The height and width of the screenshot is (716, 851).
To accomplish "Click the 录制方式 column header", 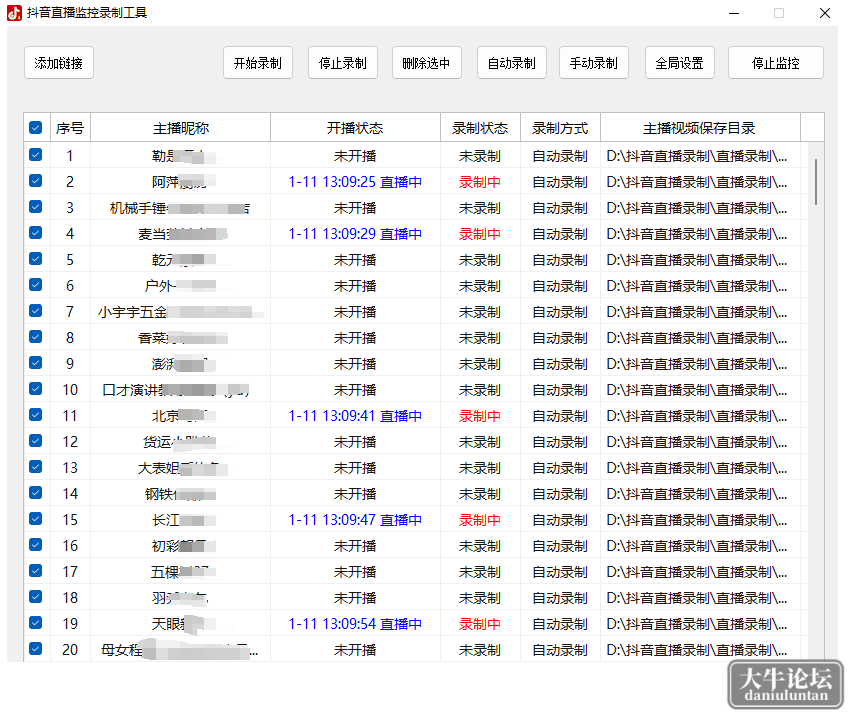I will pos(560,128).
